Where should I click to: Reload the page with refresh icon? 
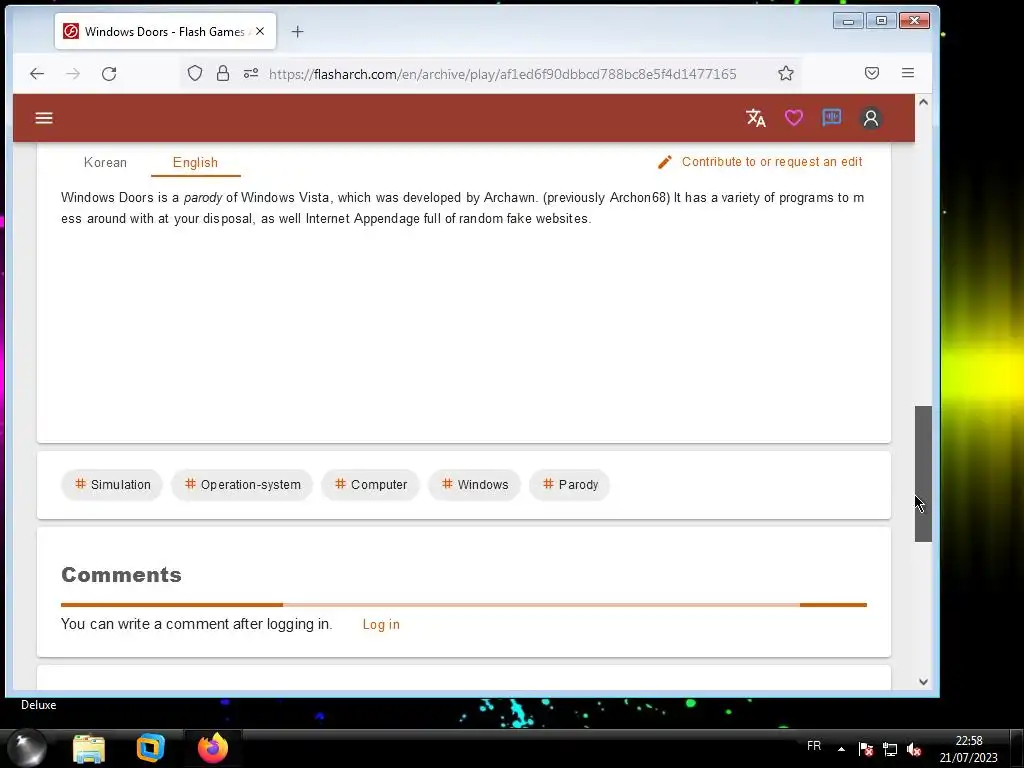click(109, 73)
